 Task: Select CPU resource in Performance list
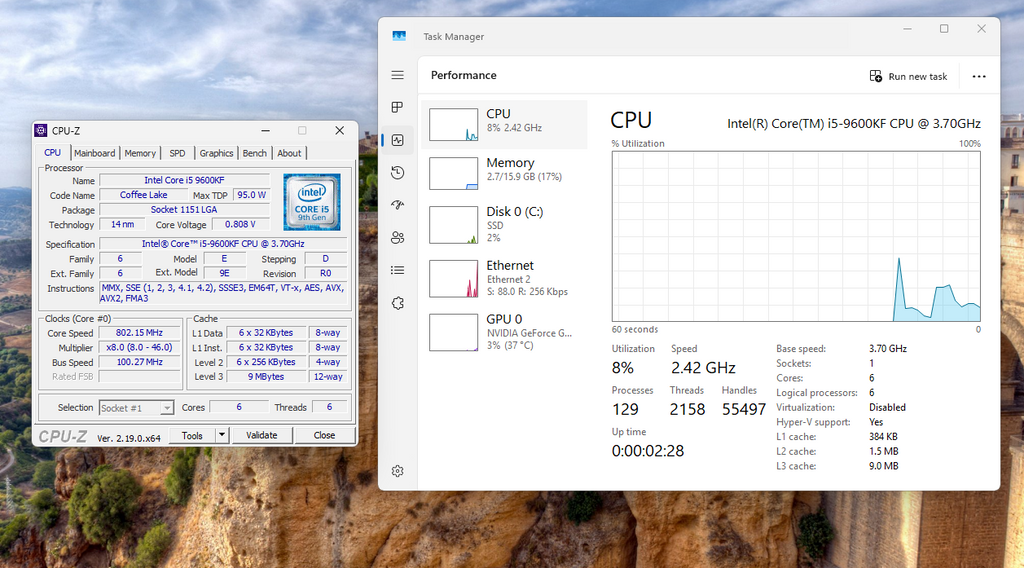pos(504,124)
